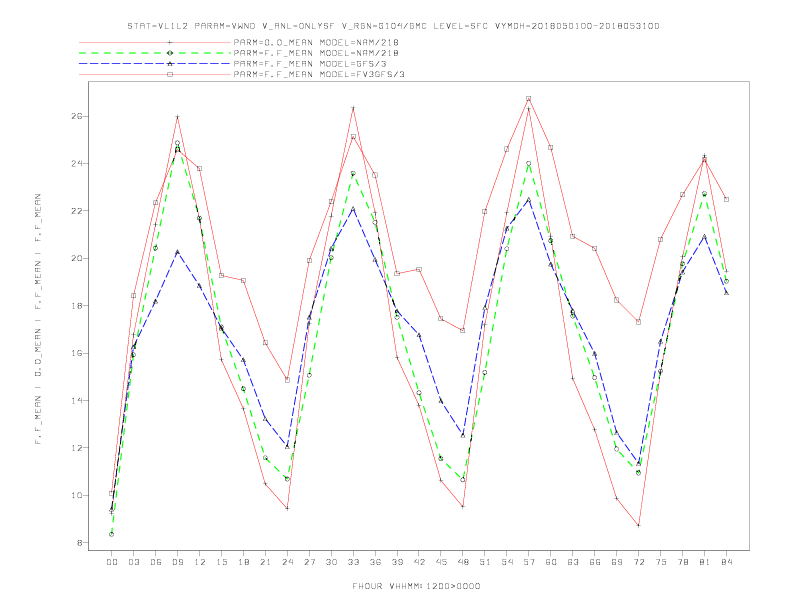Click x-axis tick label 33
The image size is (792, 612).
353,562
